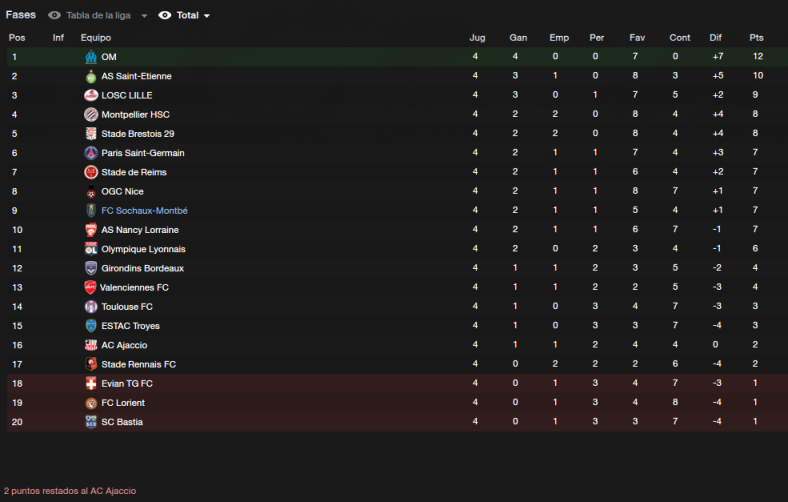Click the Olympique Lyonnais OL logo
The width and height of the screenshot is (788, 502).
click(x=91, y=249)
